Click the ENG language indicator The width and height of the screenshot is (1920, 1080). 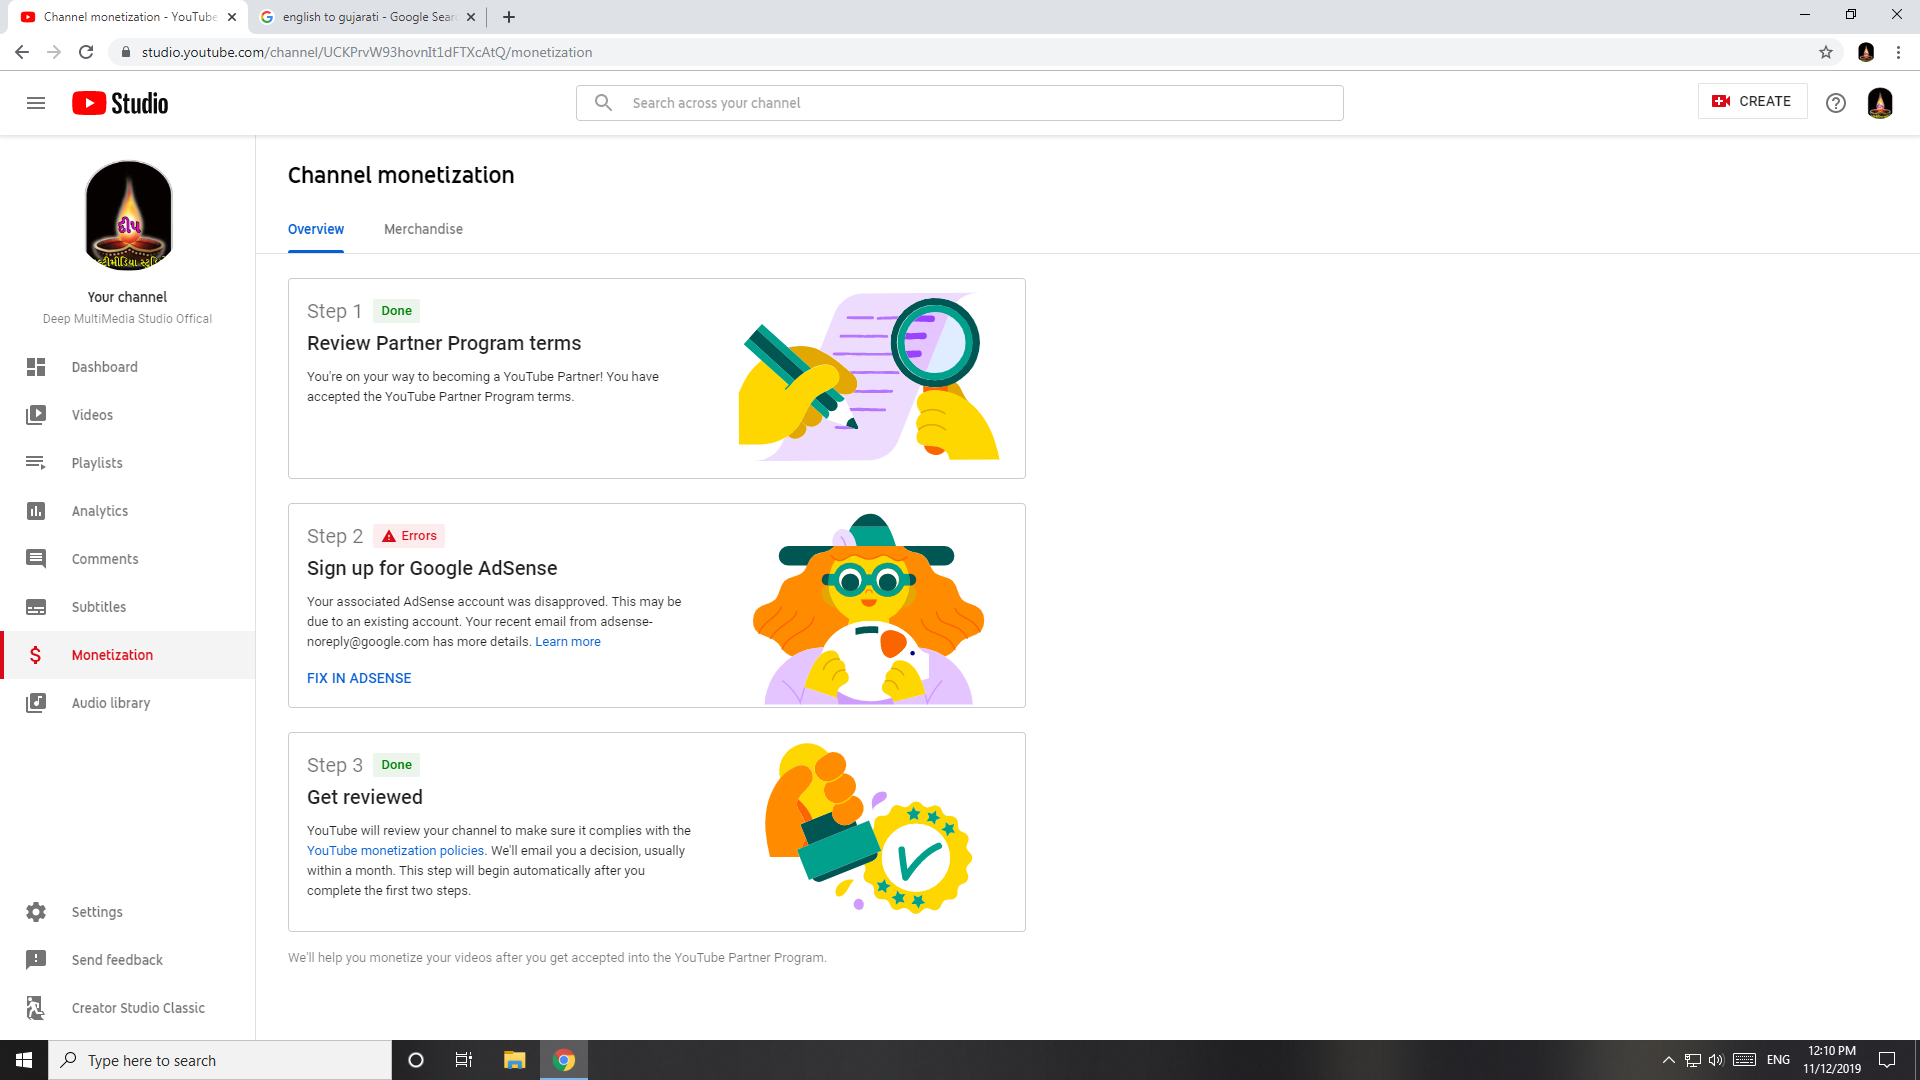click(x=1778, y=1060)
